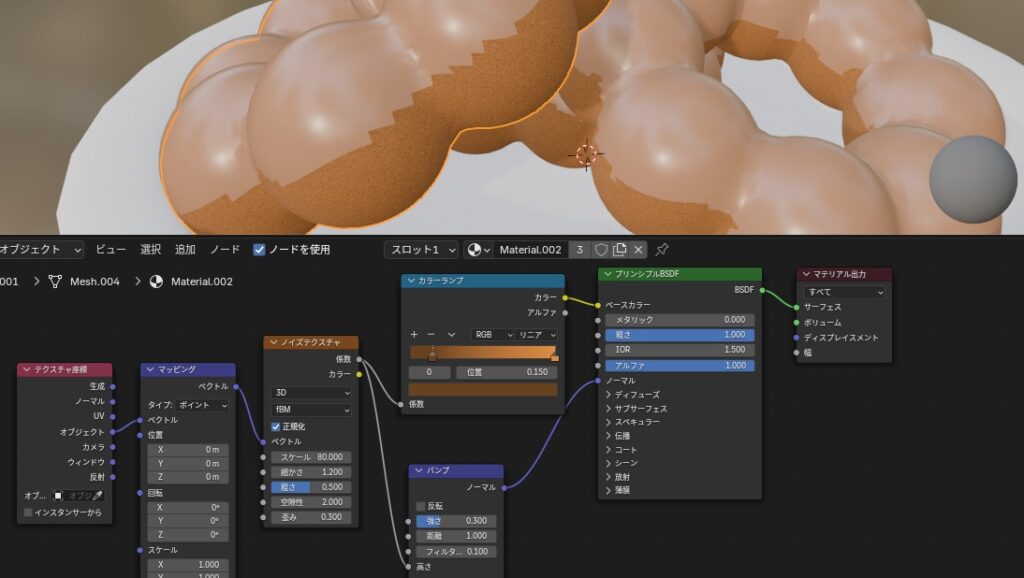Screen dimensions: 1024x578
Task: Remove color stop with the minus icon
Action: tap(431, 334)
